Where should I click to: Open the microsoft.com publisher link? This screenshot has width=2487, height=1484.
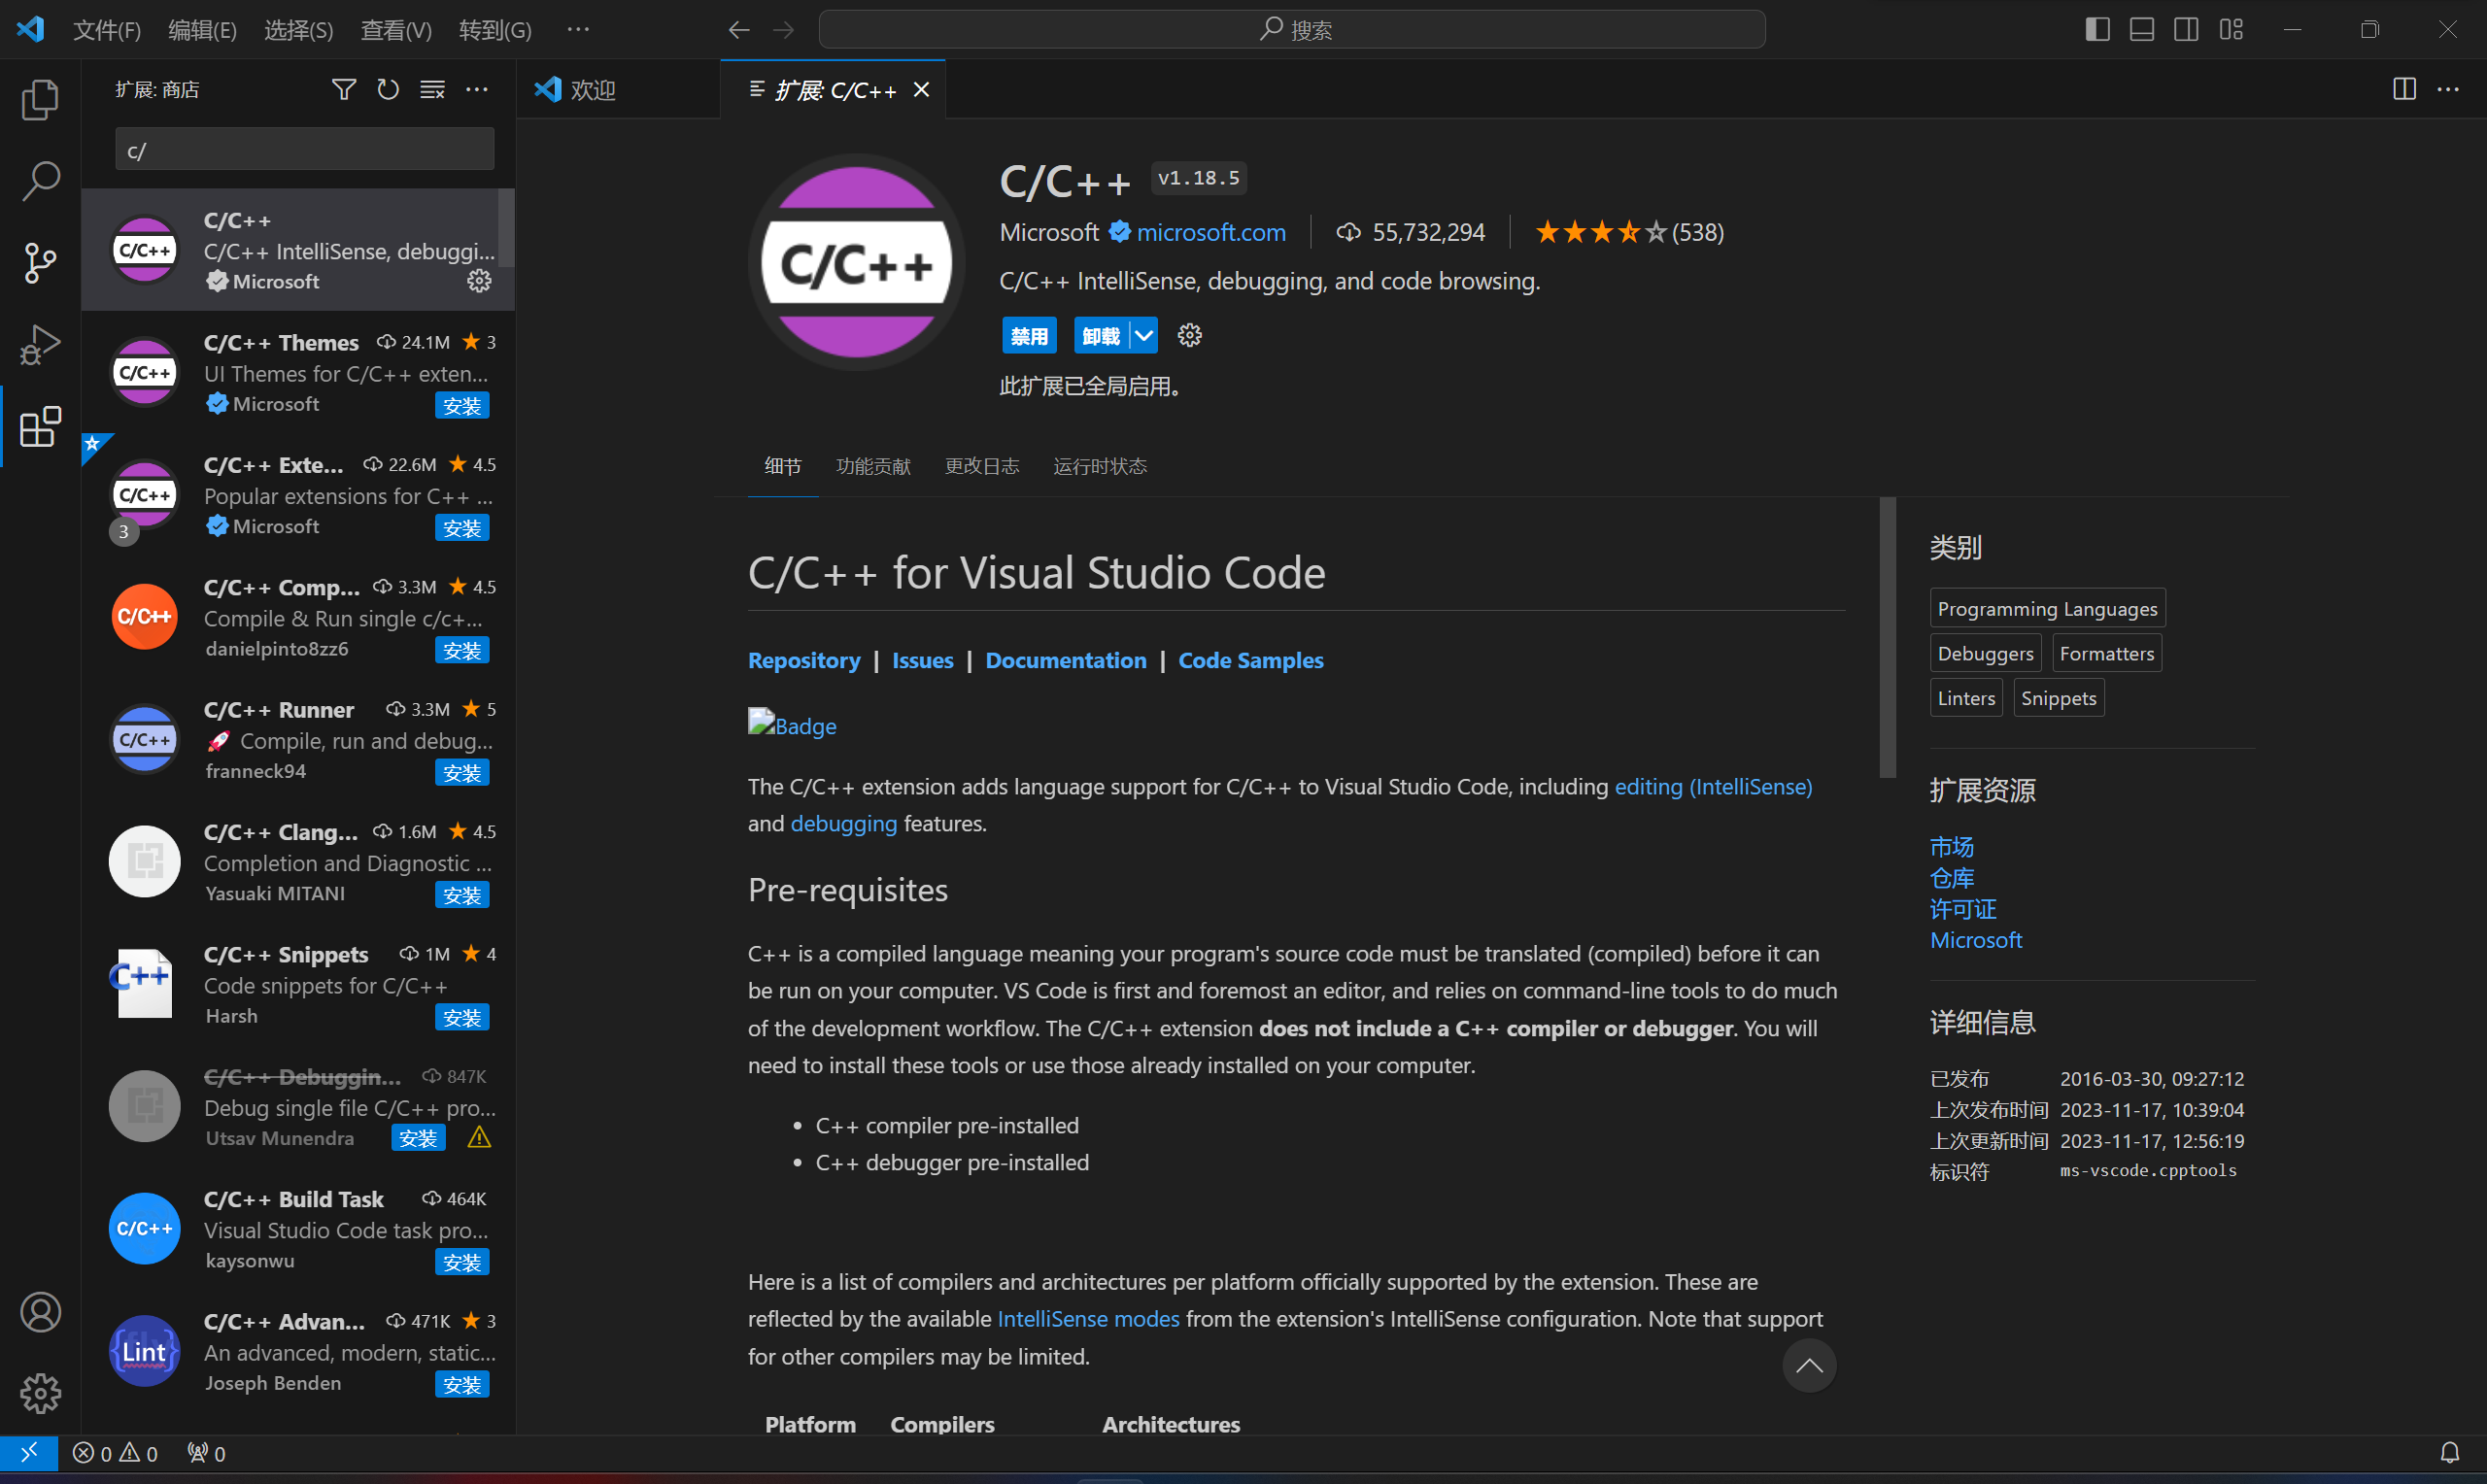pyautogui.click(x=1210, y=232)
